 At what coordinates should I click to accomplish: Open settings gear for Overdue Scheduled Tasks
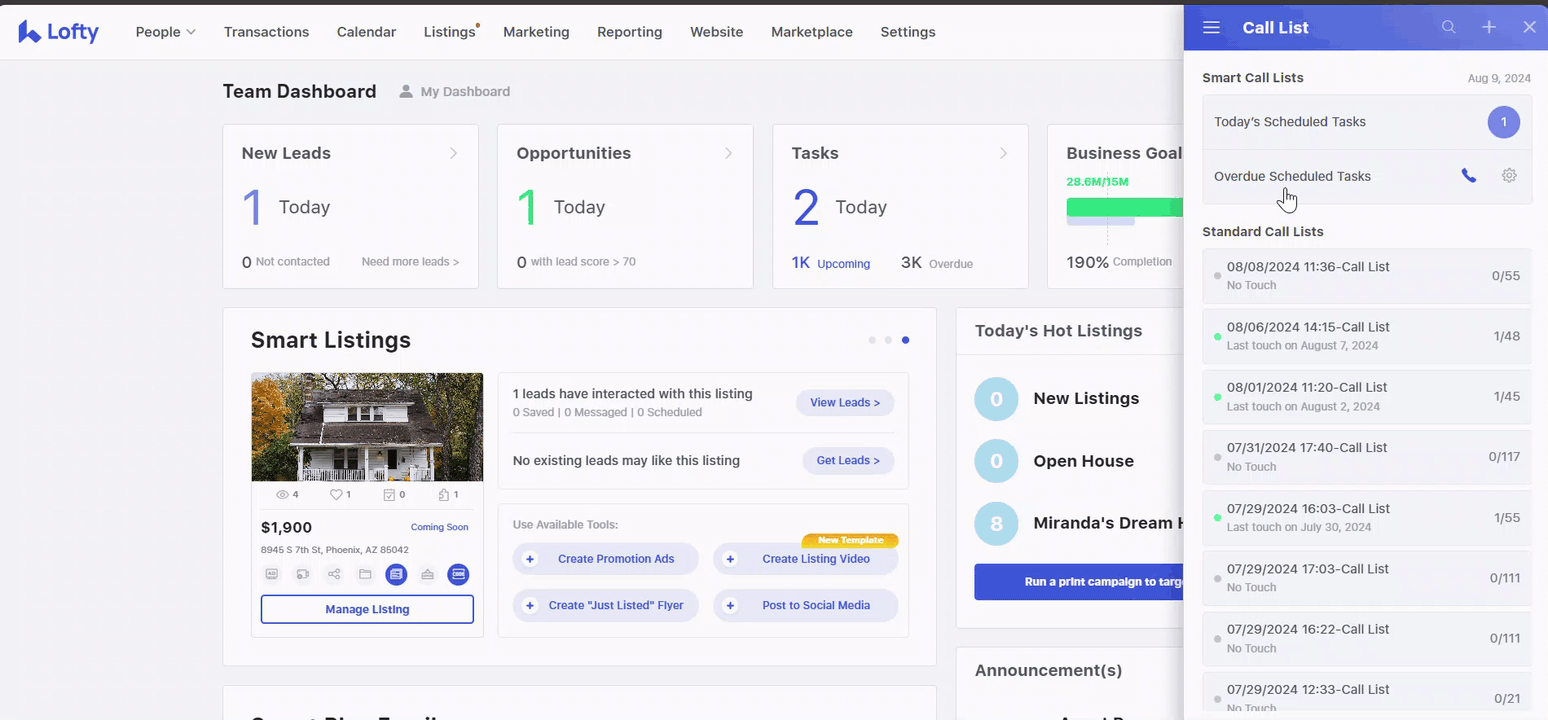coord(1509,176)
